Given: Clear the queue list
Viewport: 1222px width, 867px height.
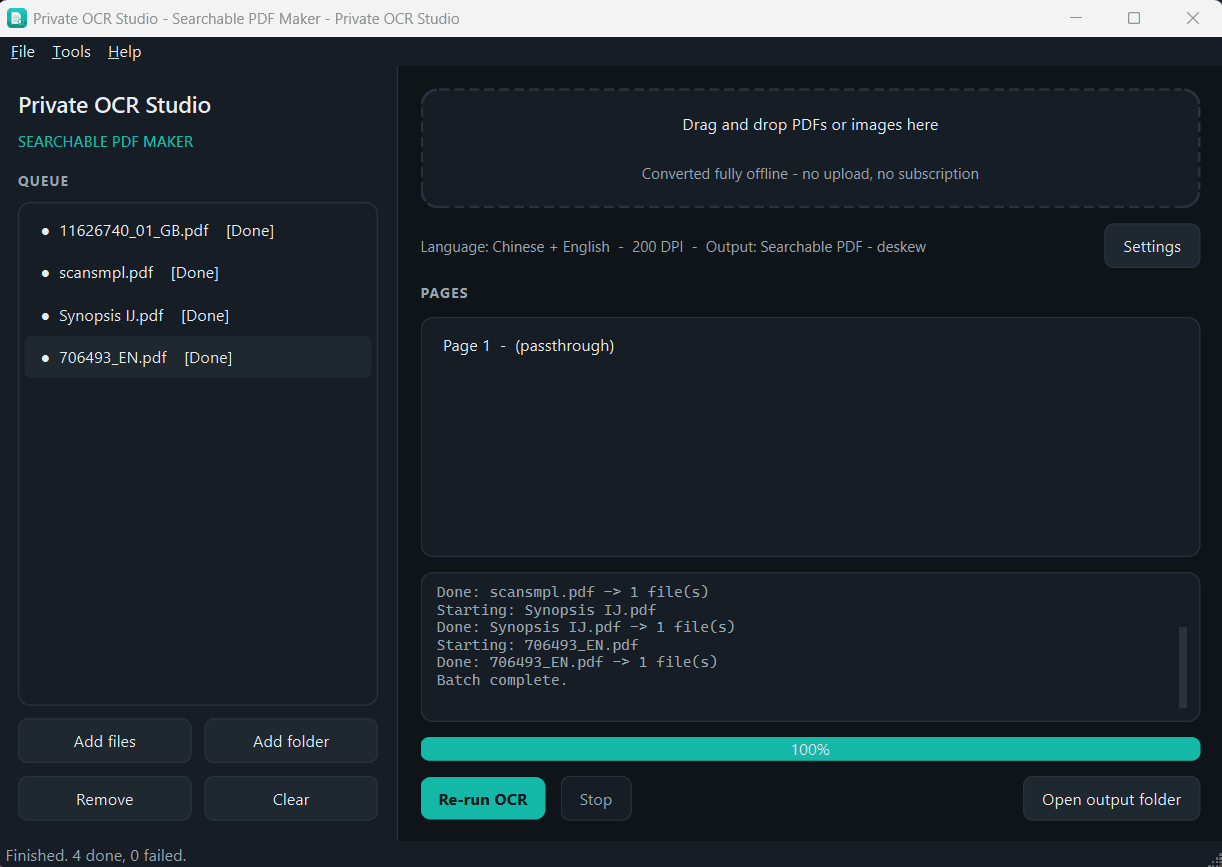Looking at the screenshot, I should tap(291, 799).
